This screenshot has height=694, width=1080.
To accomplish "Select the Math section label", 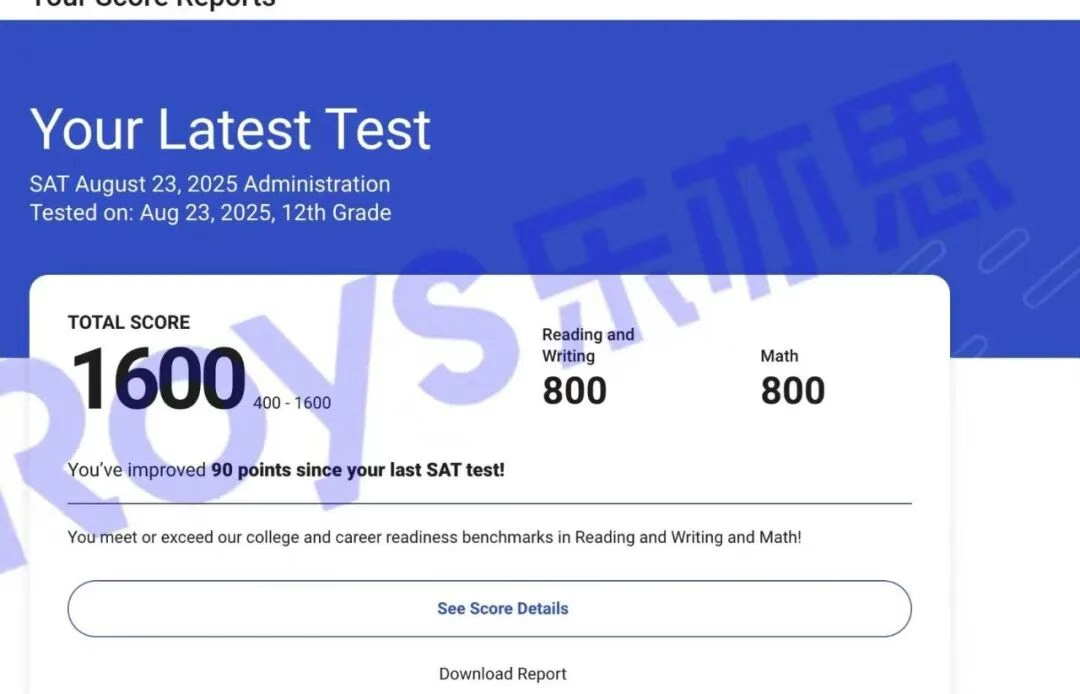I will (779, 356).
